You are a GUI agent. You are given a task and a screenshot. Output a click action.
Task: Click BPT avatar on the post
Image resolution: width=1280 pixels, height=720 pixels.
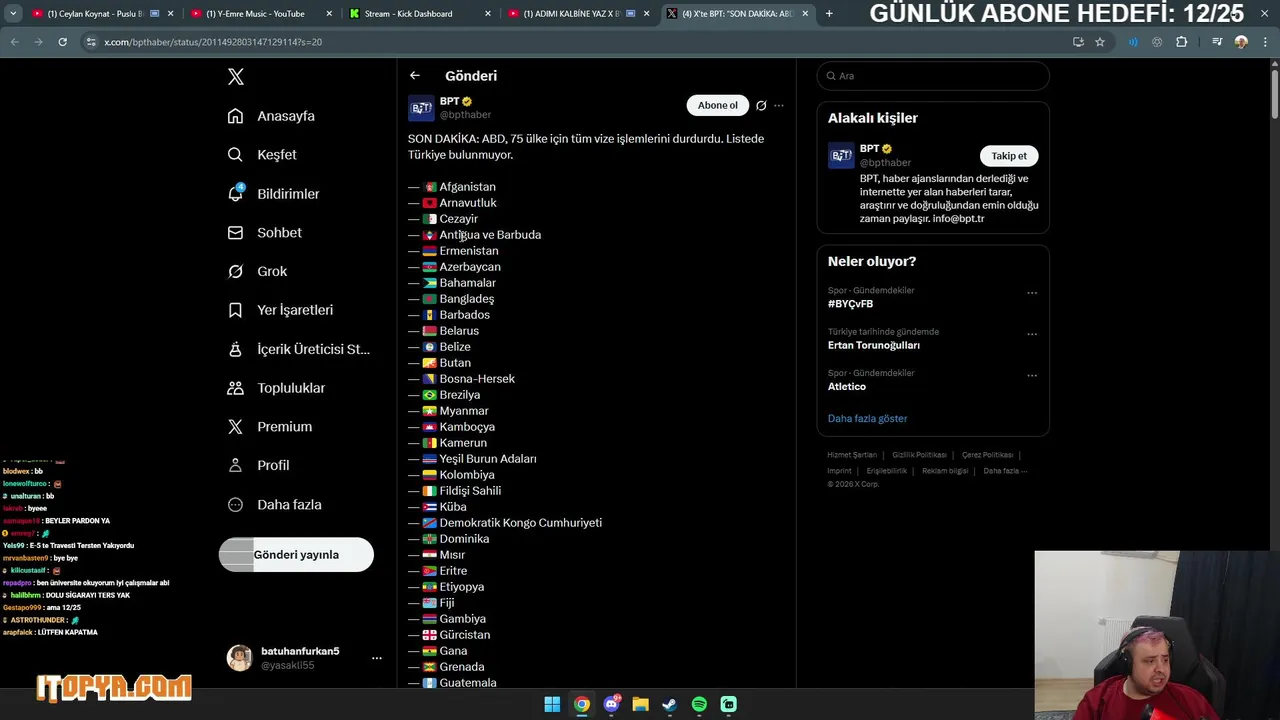tap(421, 108)
